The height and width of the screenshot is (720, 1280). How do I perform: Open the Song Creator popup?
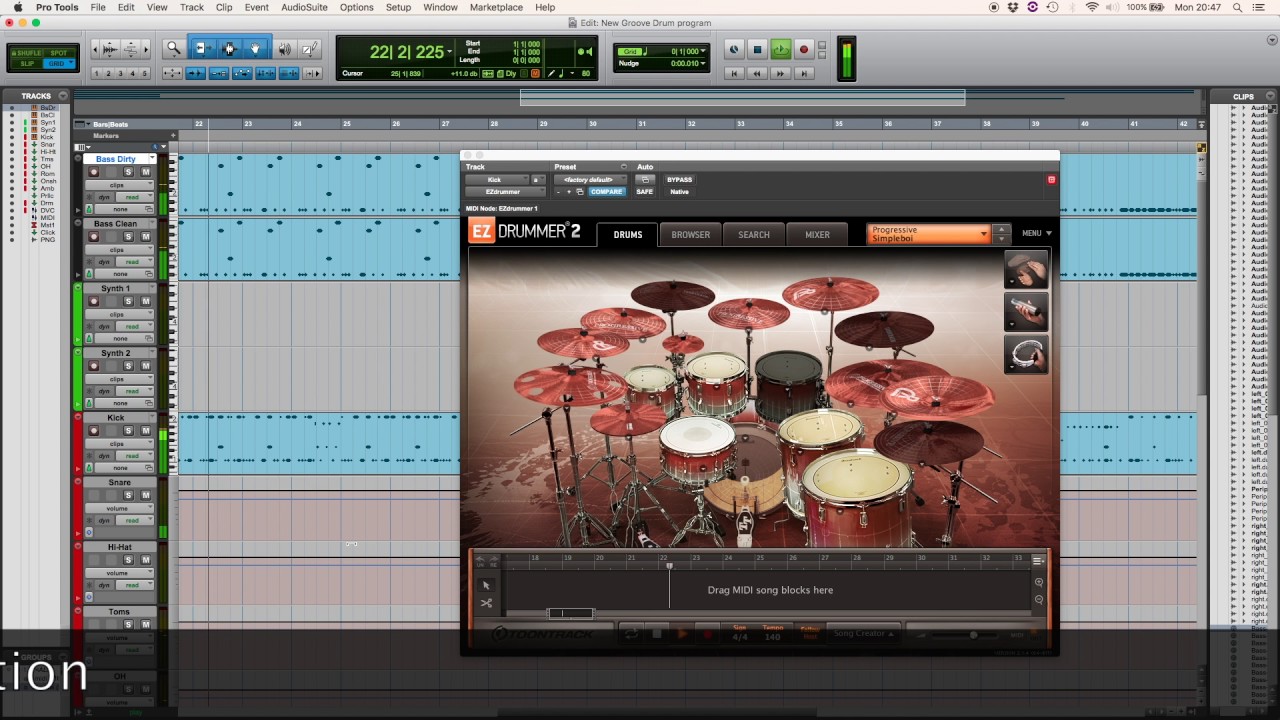863,633
